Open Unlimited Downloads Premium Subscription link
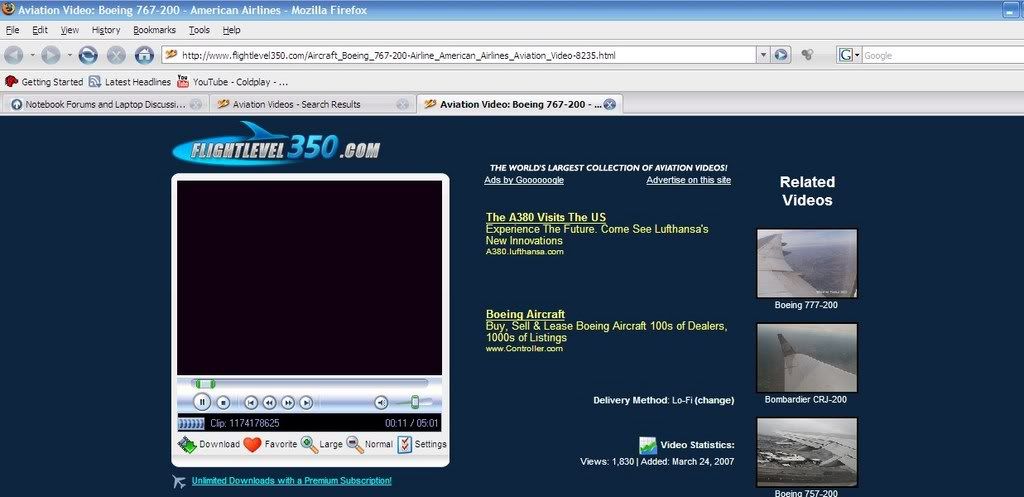 (x=291, y=481)
